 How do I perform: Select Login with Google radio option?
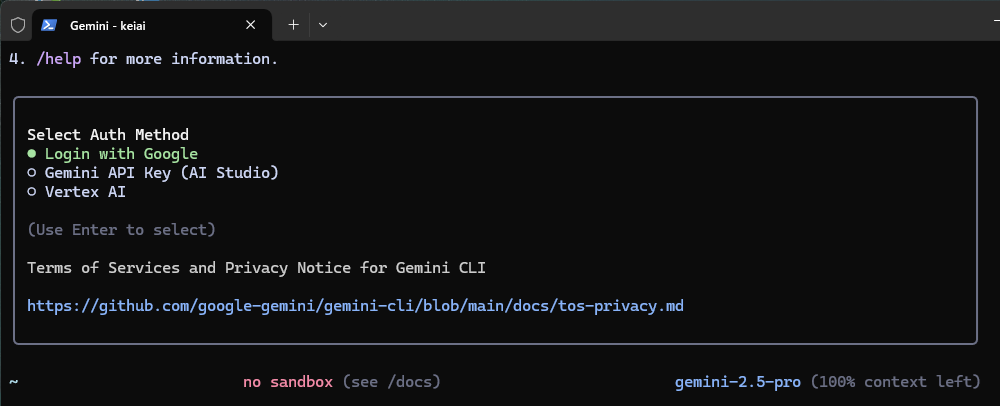(113, 154)
